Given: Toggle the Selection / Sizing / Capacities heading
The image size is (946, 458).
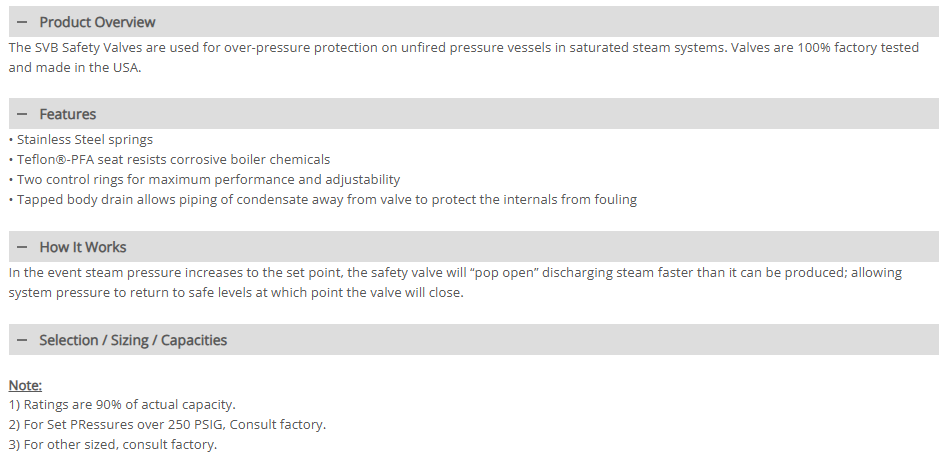Looking at the screenshot, I should pyautogui.click(x=133, y=340).
